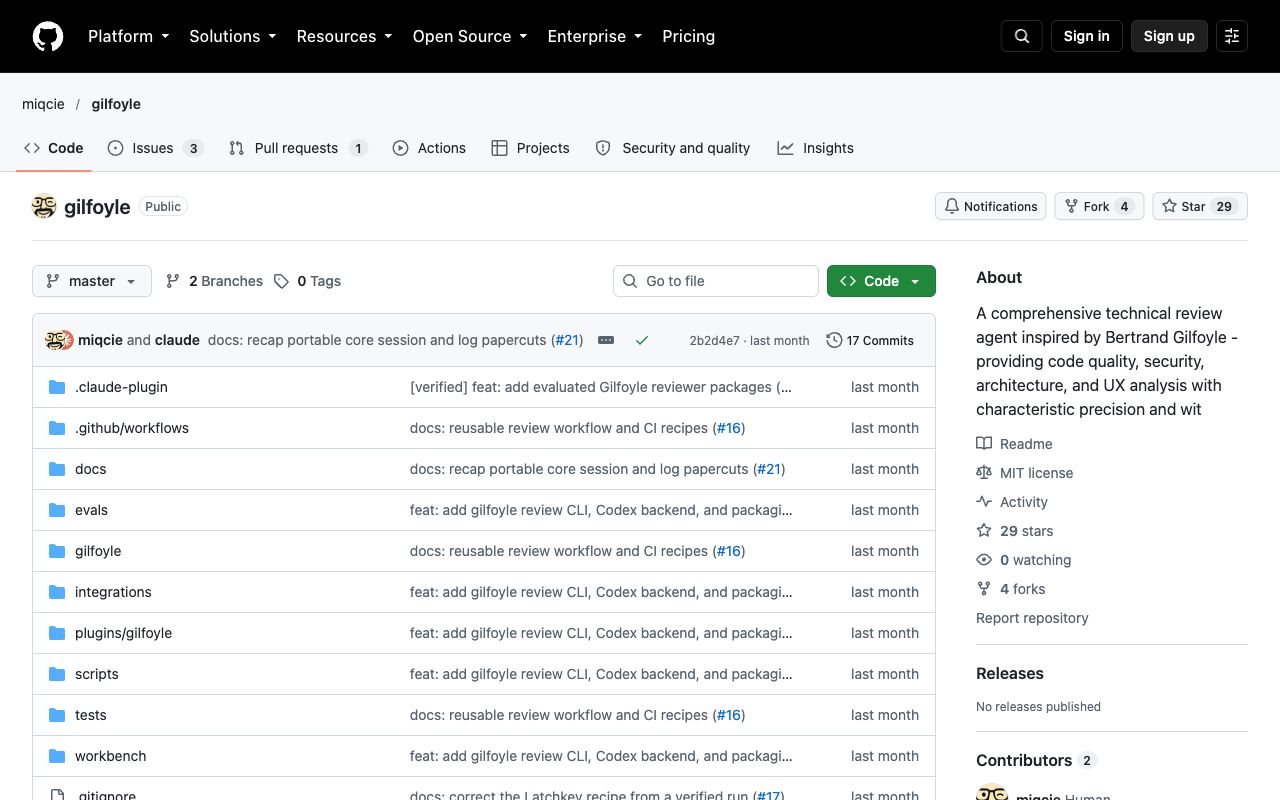
Task: Fork the gilfoyle repository
Action: coord(1099,206)
